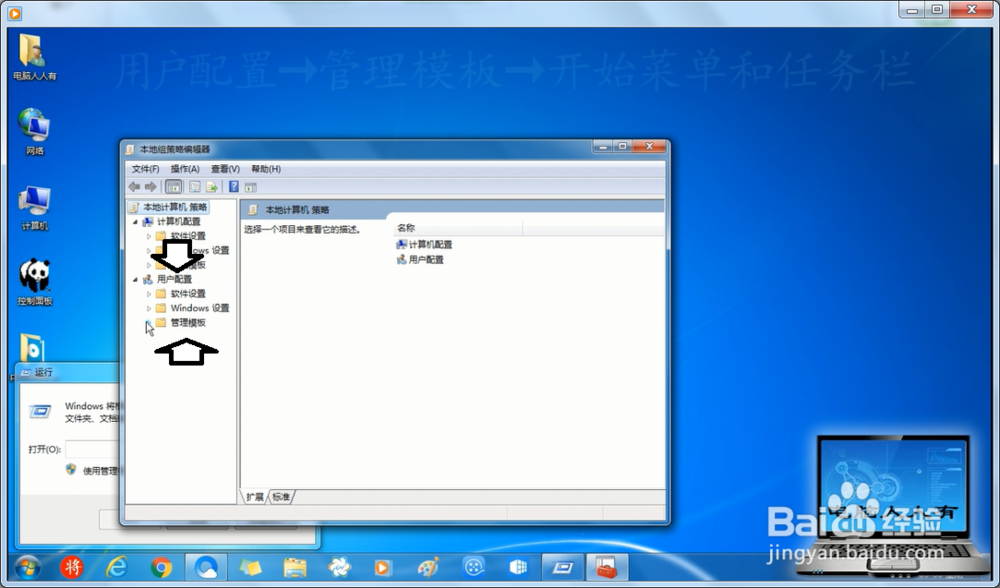Click the Back arrow in policy editor toolbar
Screen dimensions: 1000x588
pos(134,187)
